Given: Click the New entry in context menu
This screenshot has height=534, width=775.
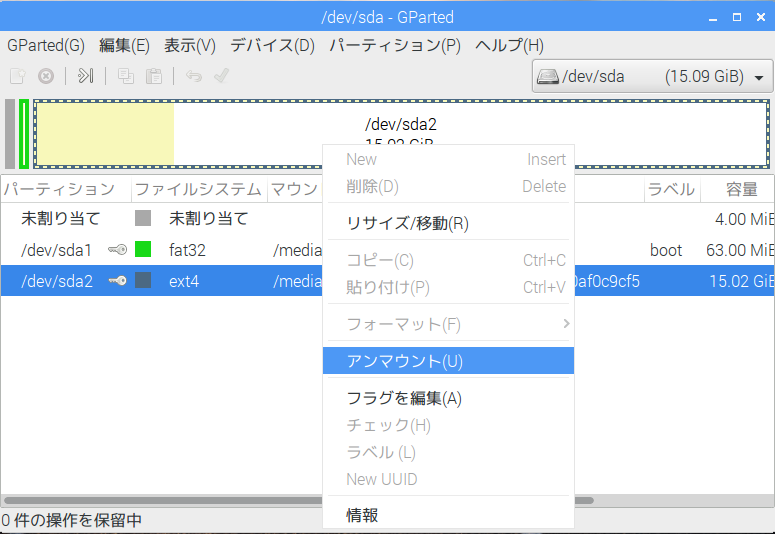Looking at the screenshot, I should point(448,159).
